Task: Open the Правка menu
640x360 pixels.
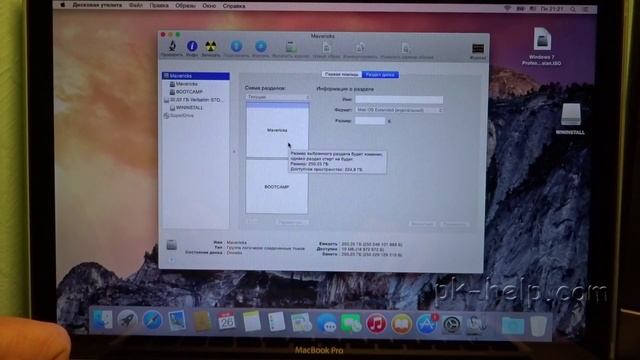Action: (x=159, y=6)
